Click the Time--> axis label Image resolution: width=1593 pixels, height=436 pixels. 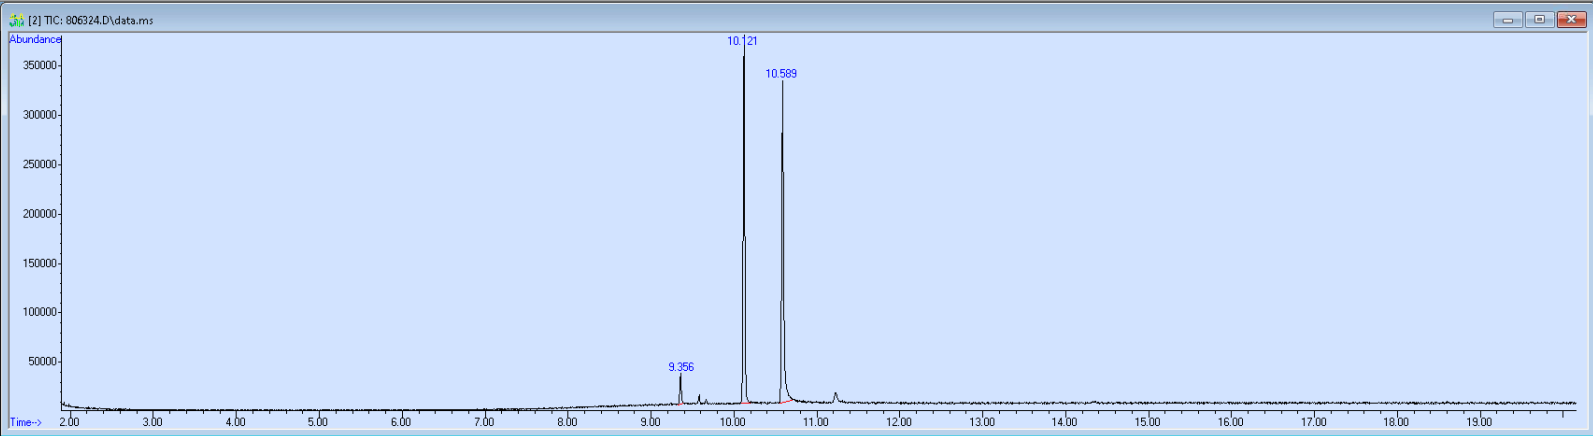26,422
